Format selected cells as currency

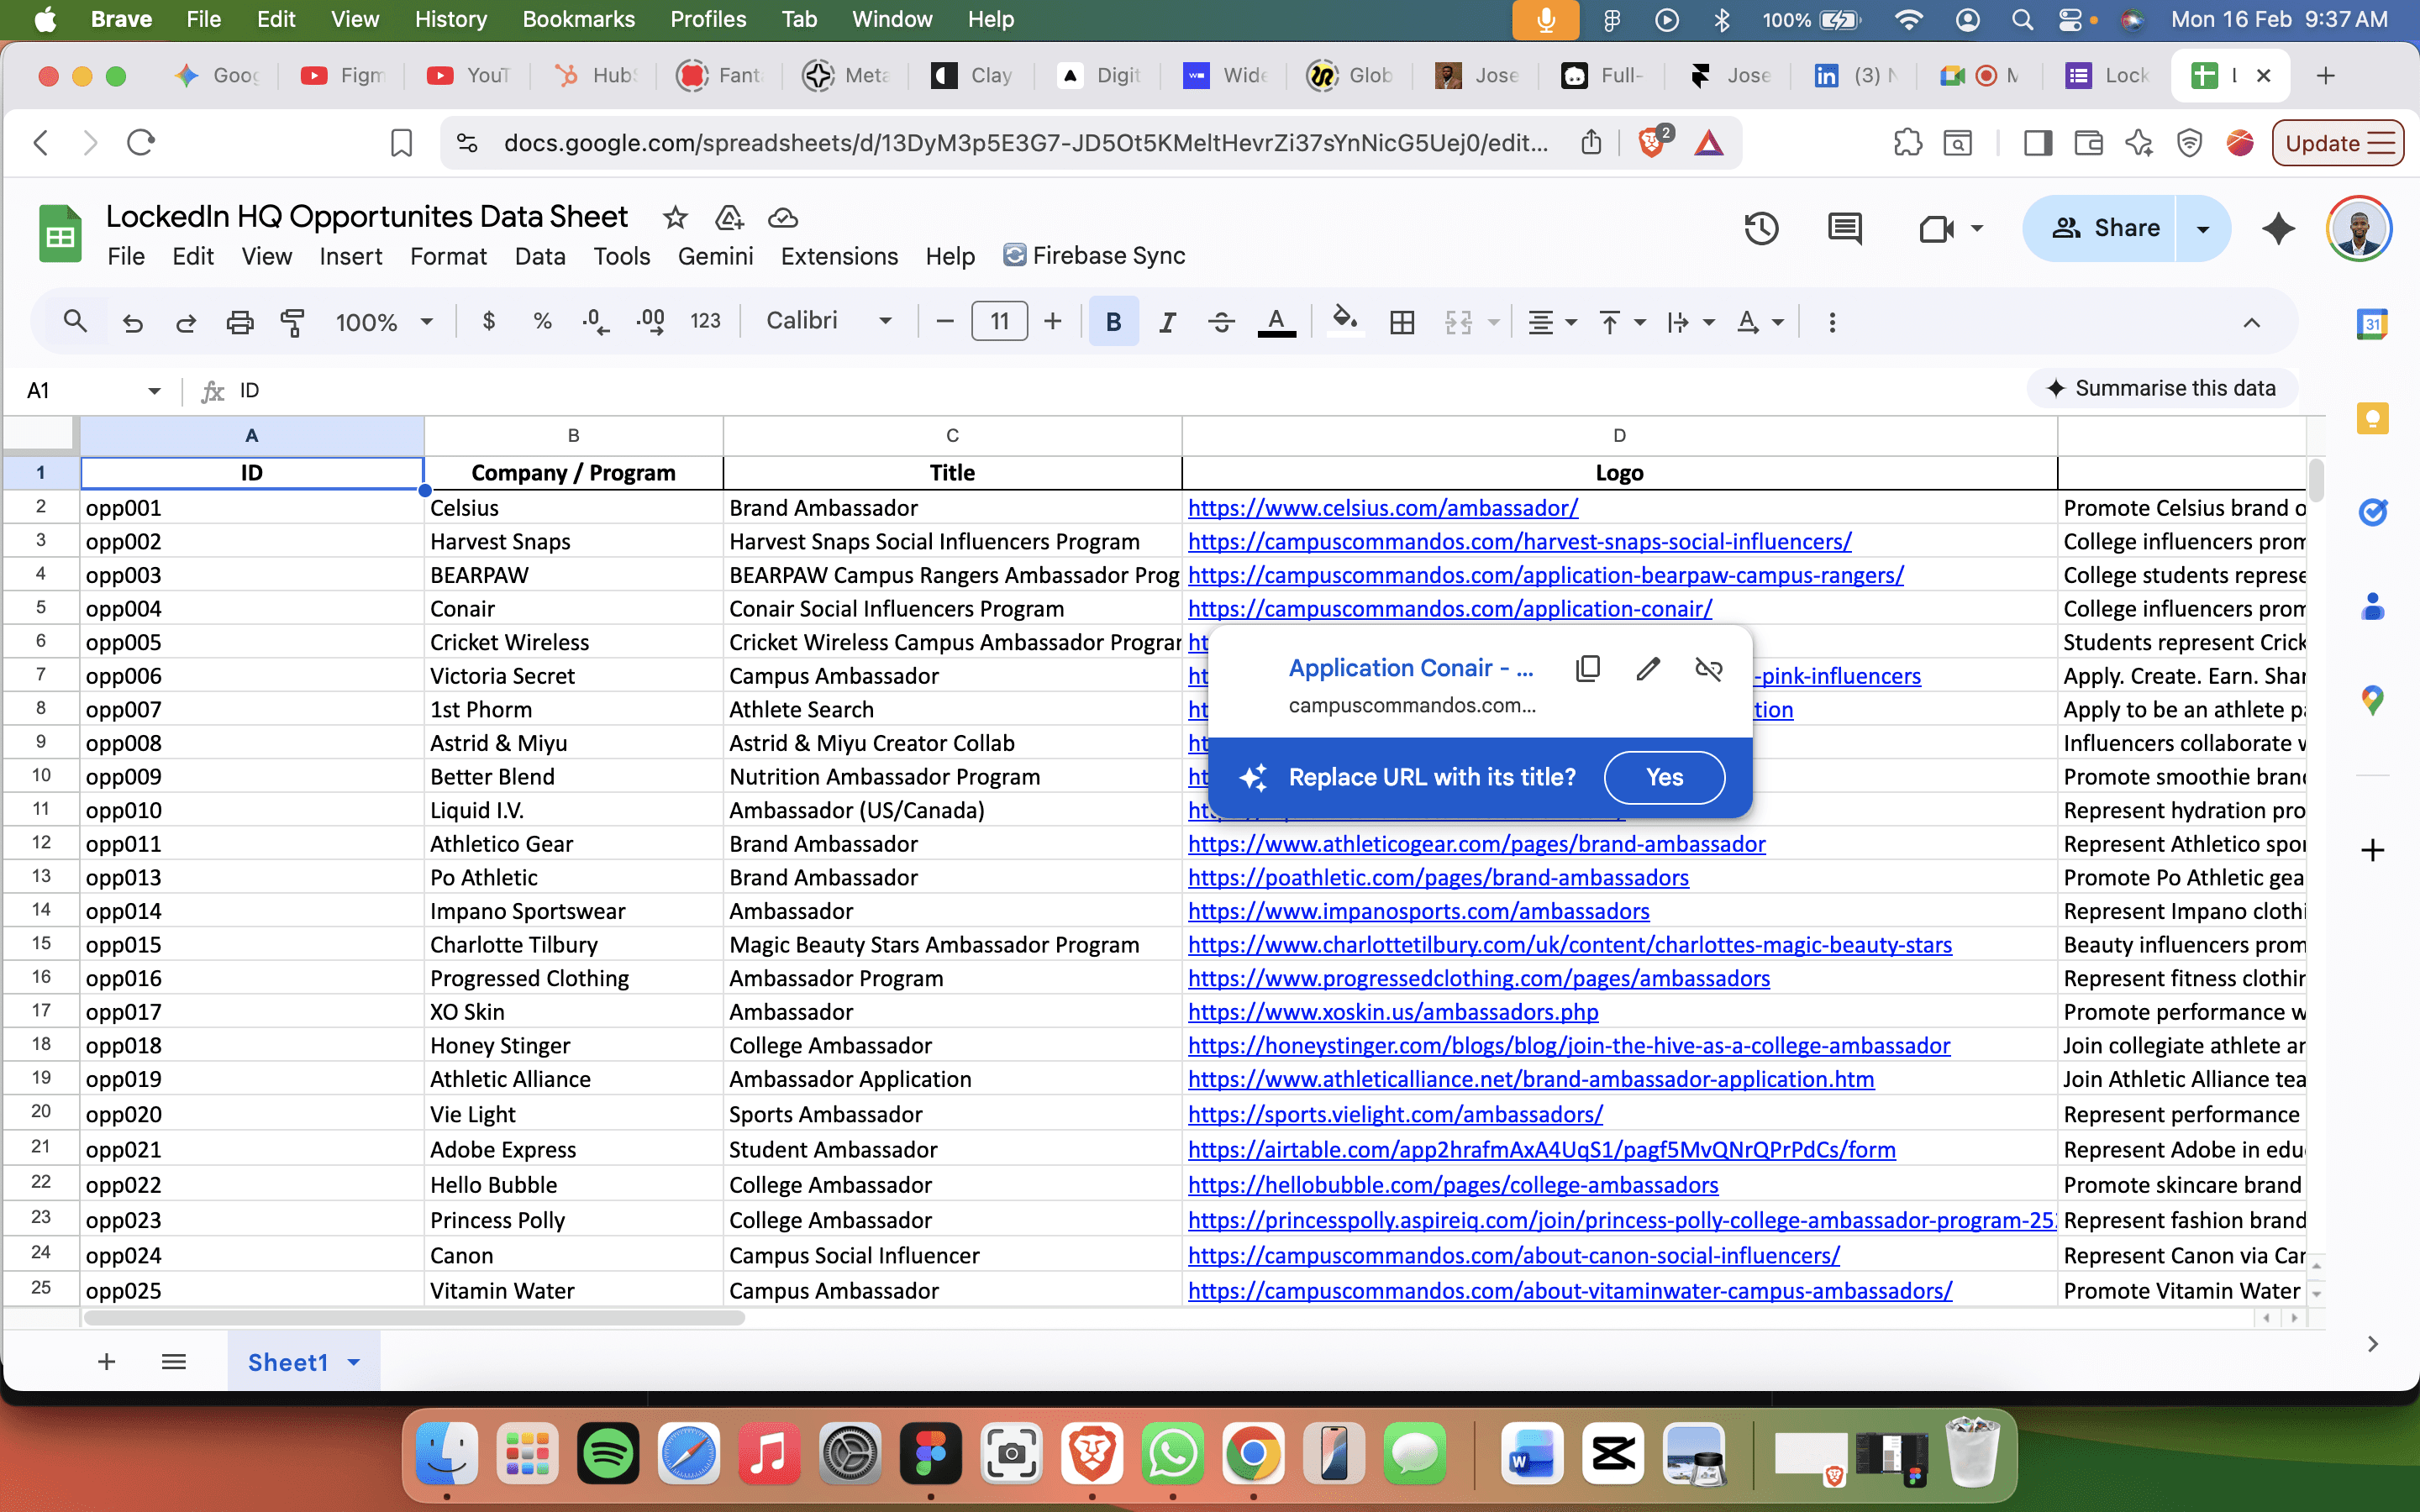488,321
